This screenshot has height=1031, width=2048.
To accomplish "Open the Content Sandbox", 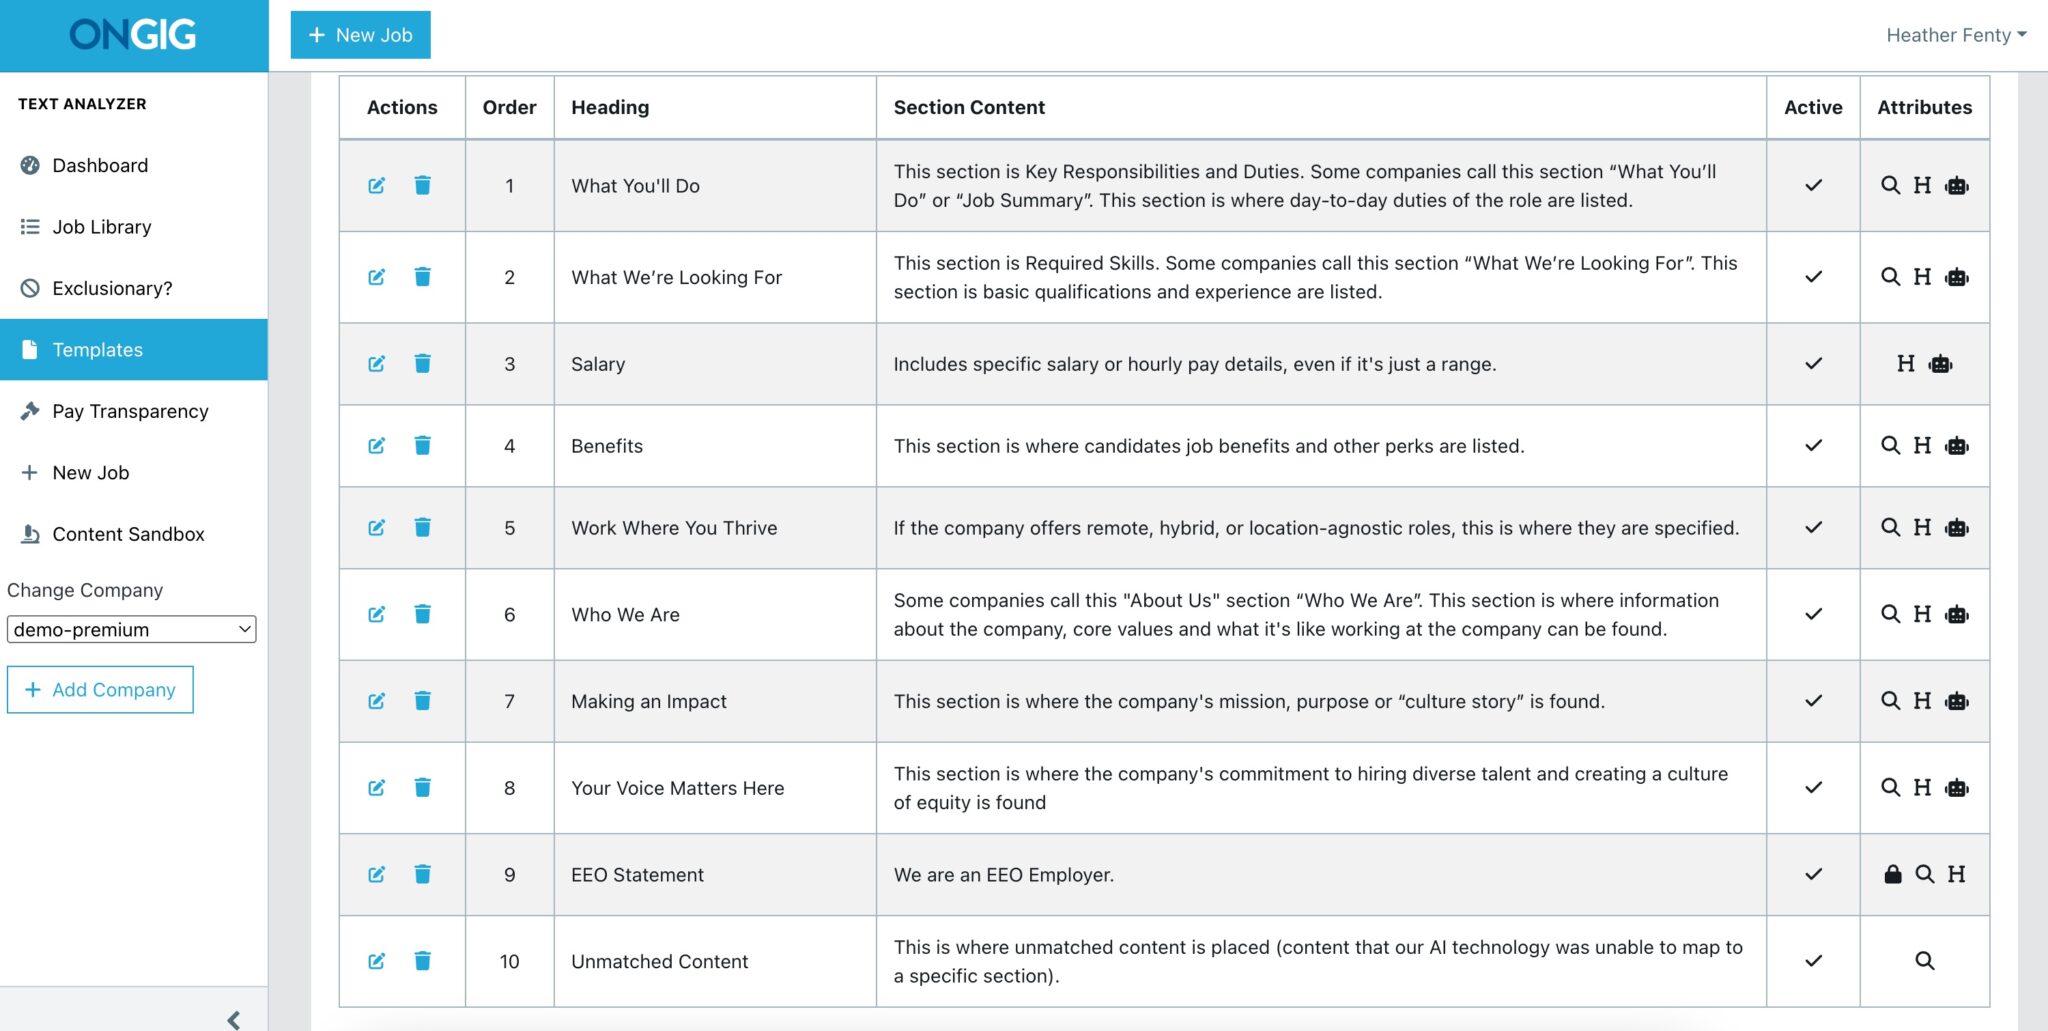I will click(128, 533).
